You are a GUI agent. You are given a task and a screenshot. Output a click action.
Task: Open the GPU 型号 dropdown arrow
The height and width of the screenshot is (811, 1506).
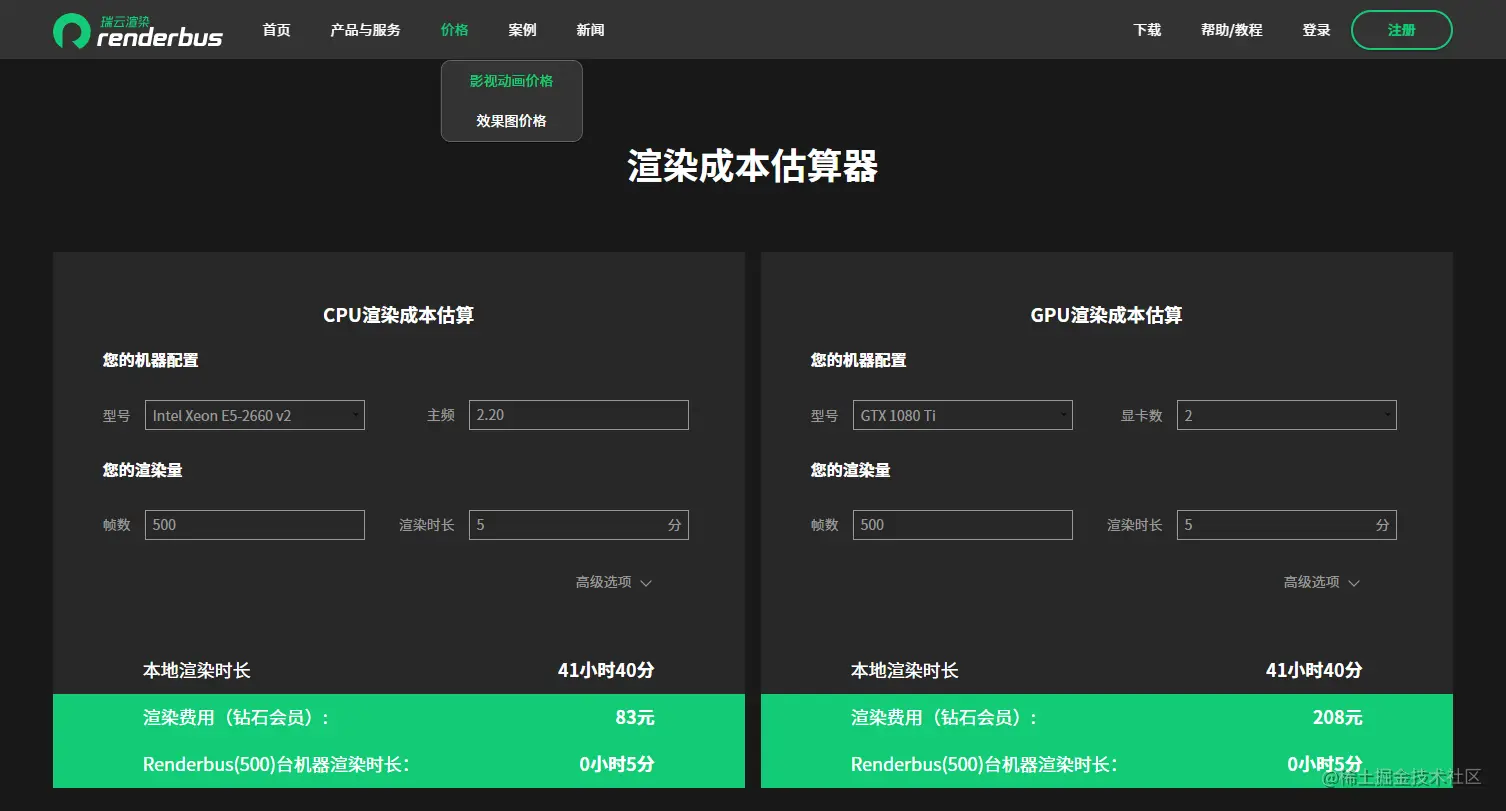click(1063, 415)
